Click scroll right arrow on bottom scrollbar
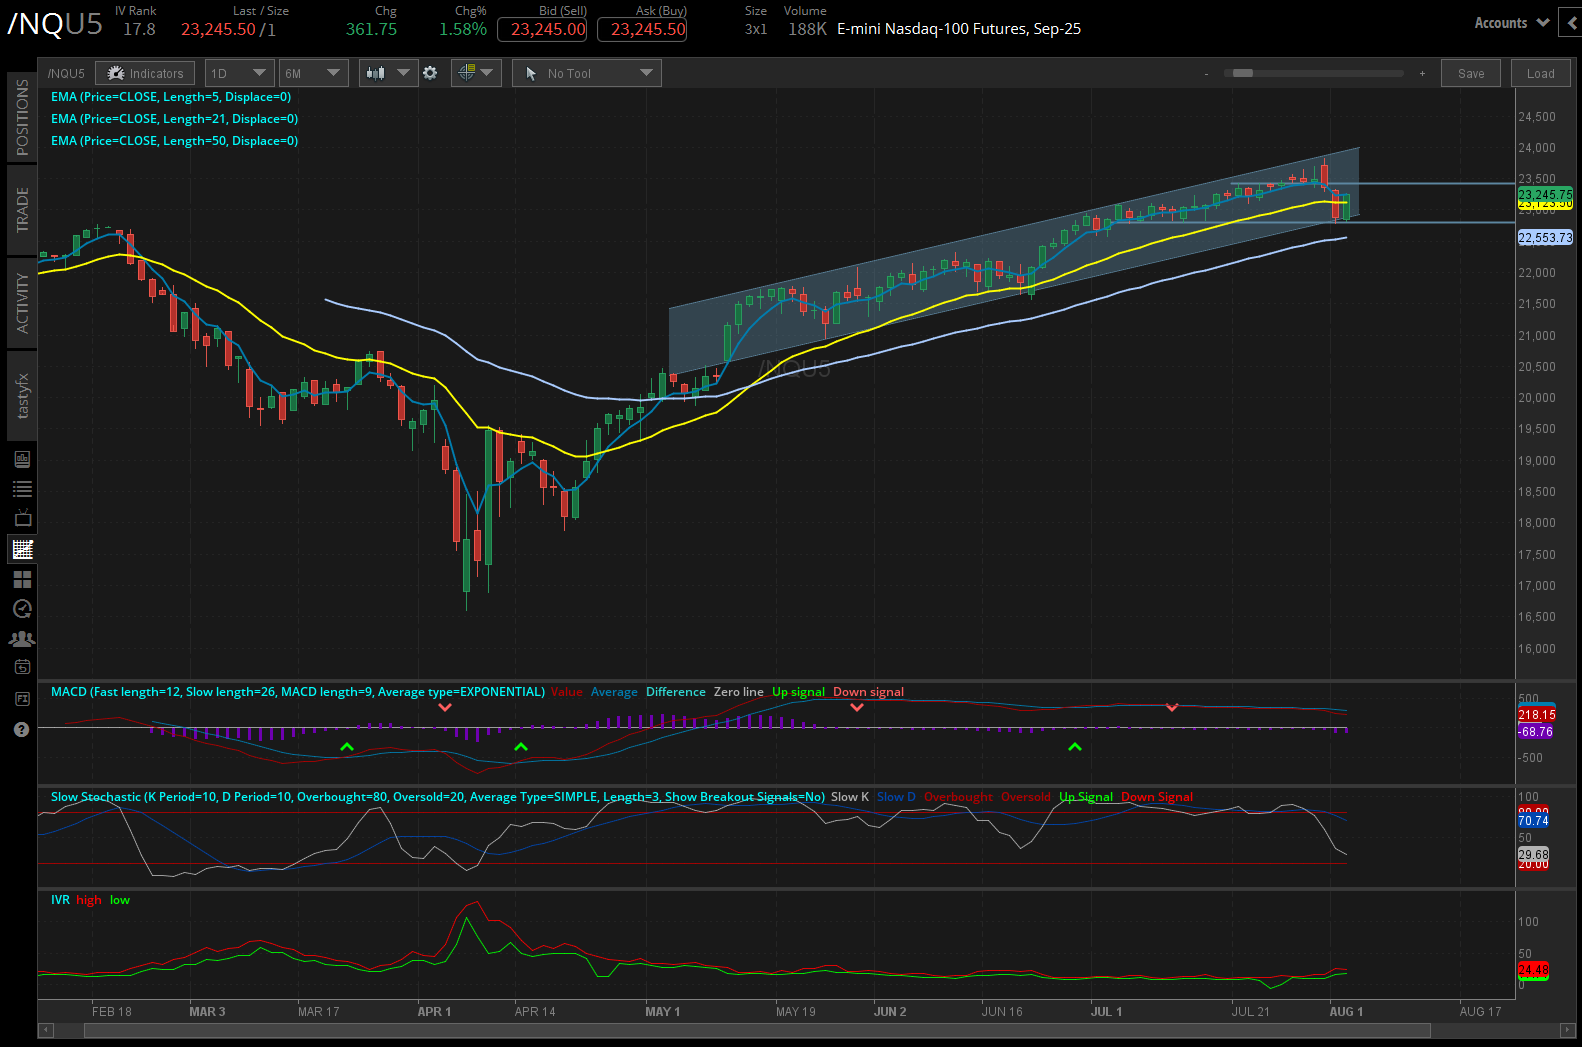Image resolution: width=1582 pixels, height=1047 pixels. point(1567,1030)
